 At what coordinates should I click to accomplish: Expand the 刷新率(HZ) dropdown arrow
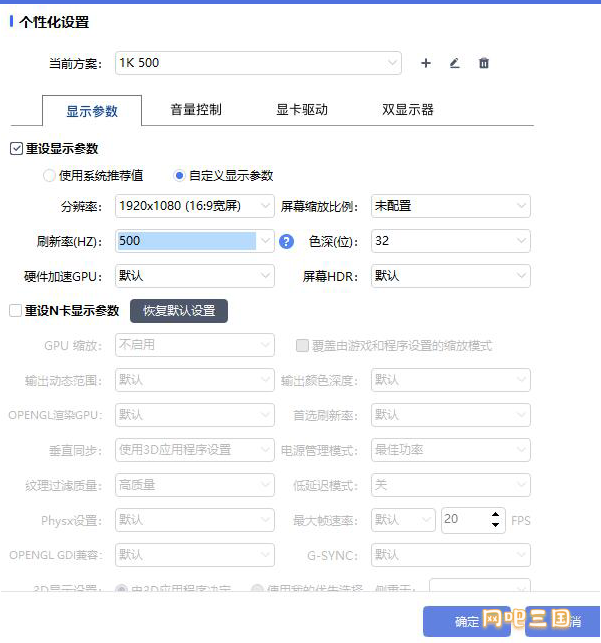click(x=266, y=241)
